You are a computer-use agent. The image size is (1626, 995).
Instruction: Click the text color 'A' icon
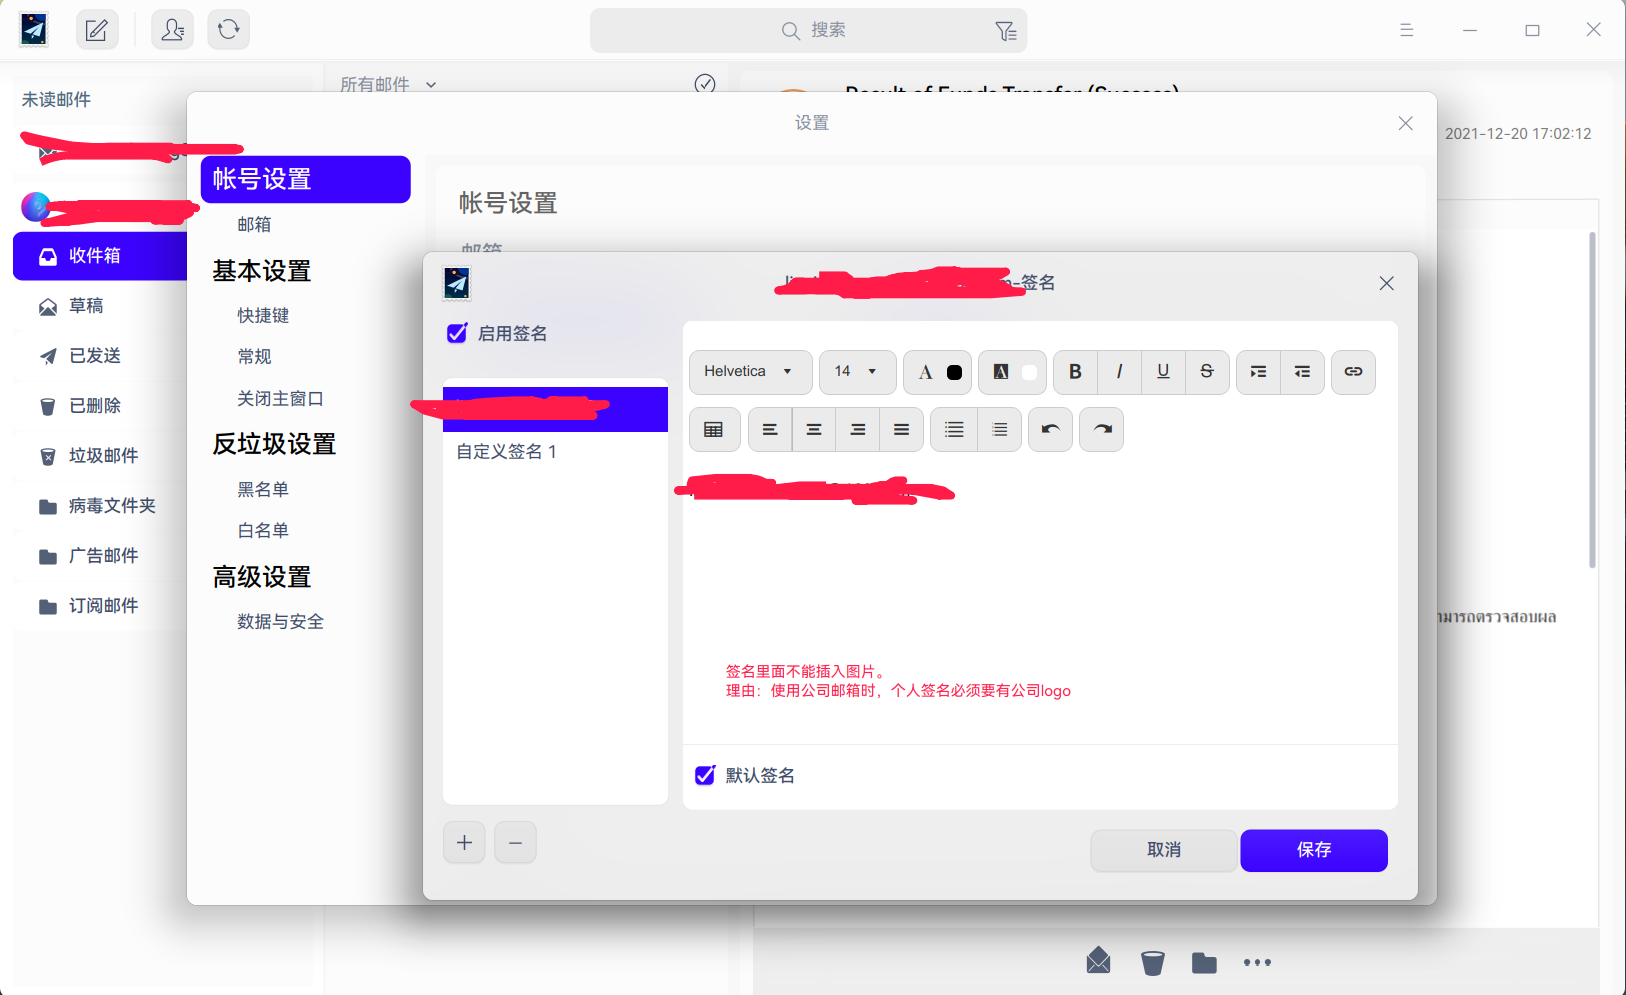(x=926, y=373)
